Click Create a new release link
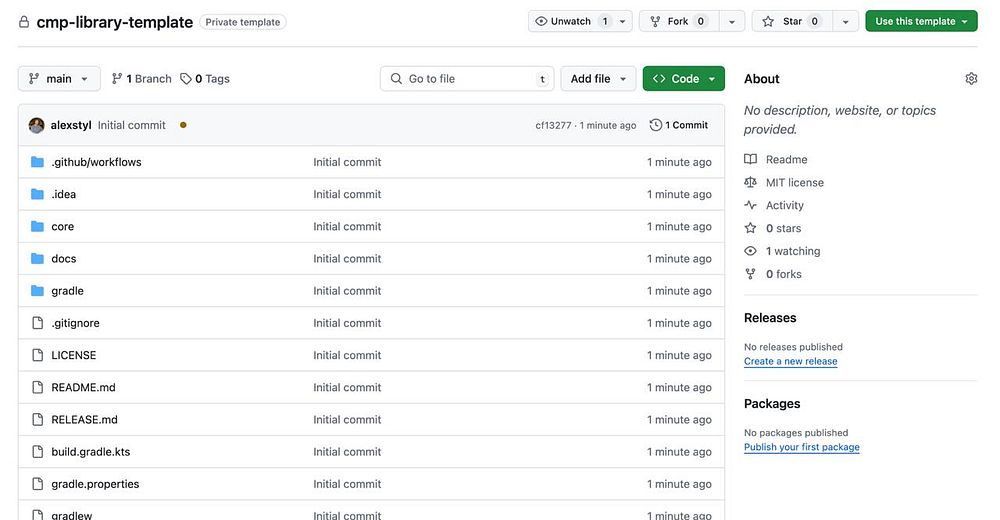This screenshot has width=1000, height=520. pyautogui.click(x=790, y=361)
